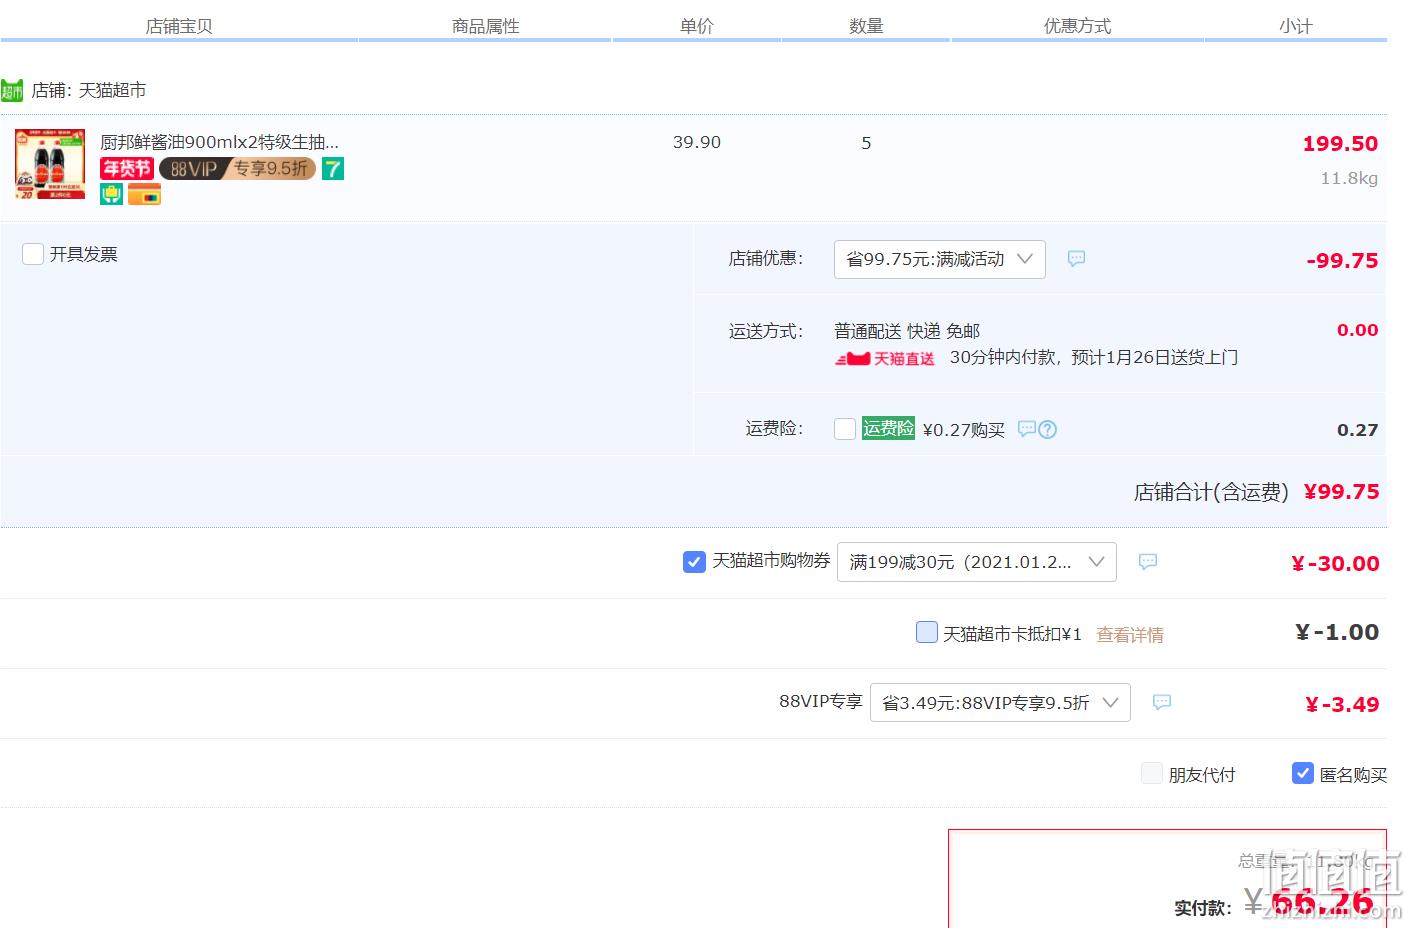Click the 运送方式: label
The height and width of the screenshot is (928, 1411).
point(766,331)
